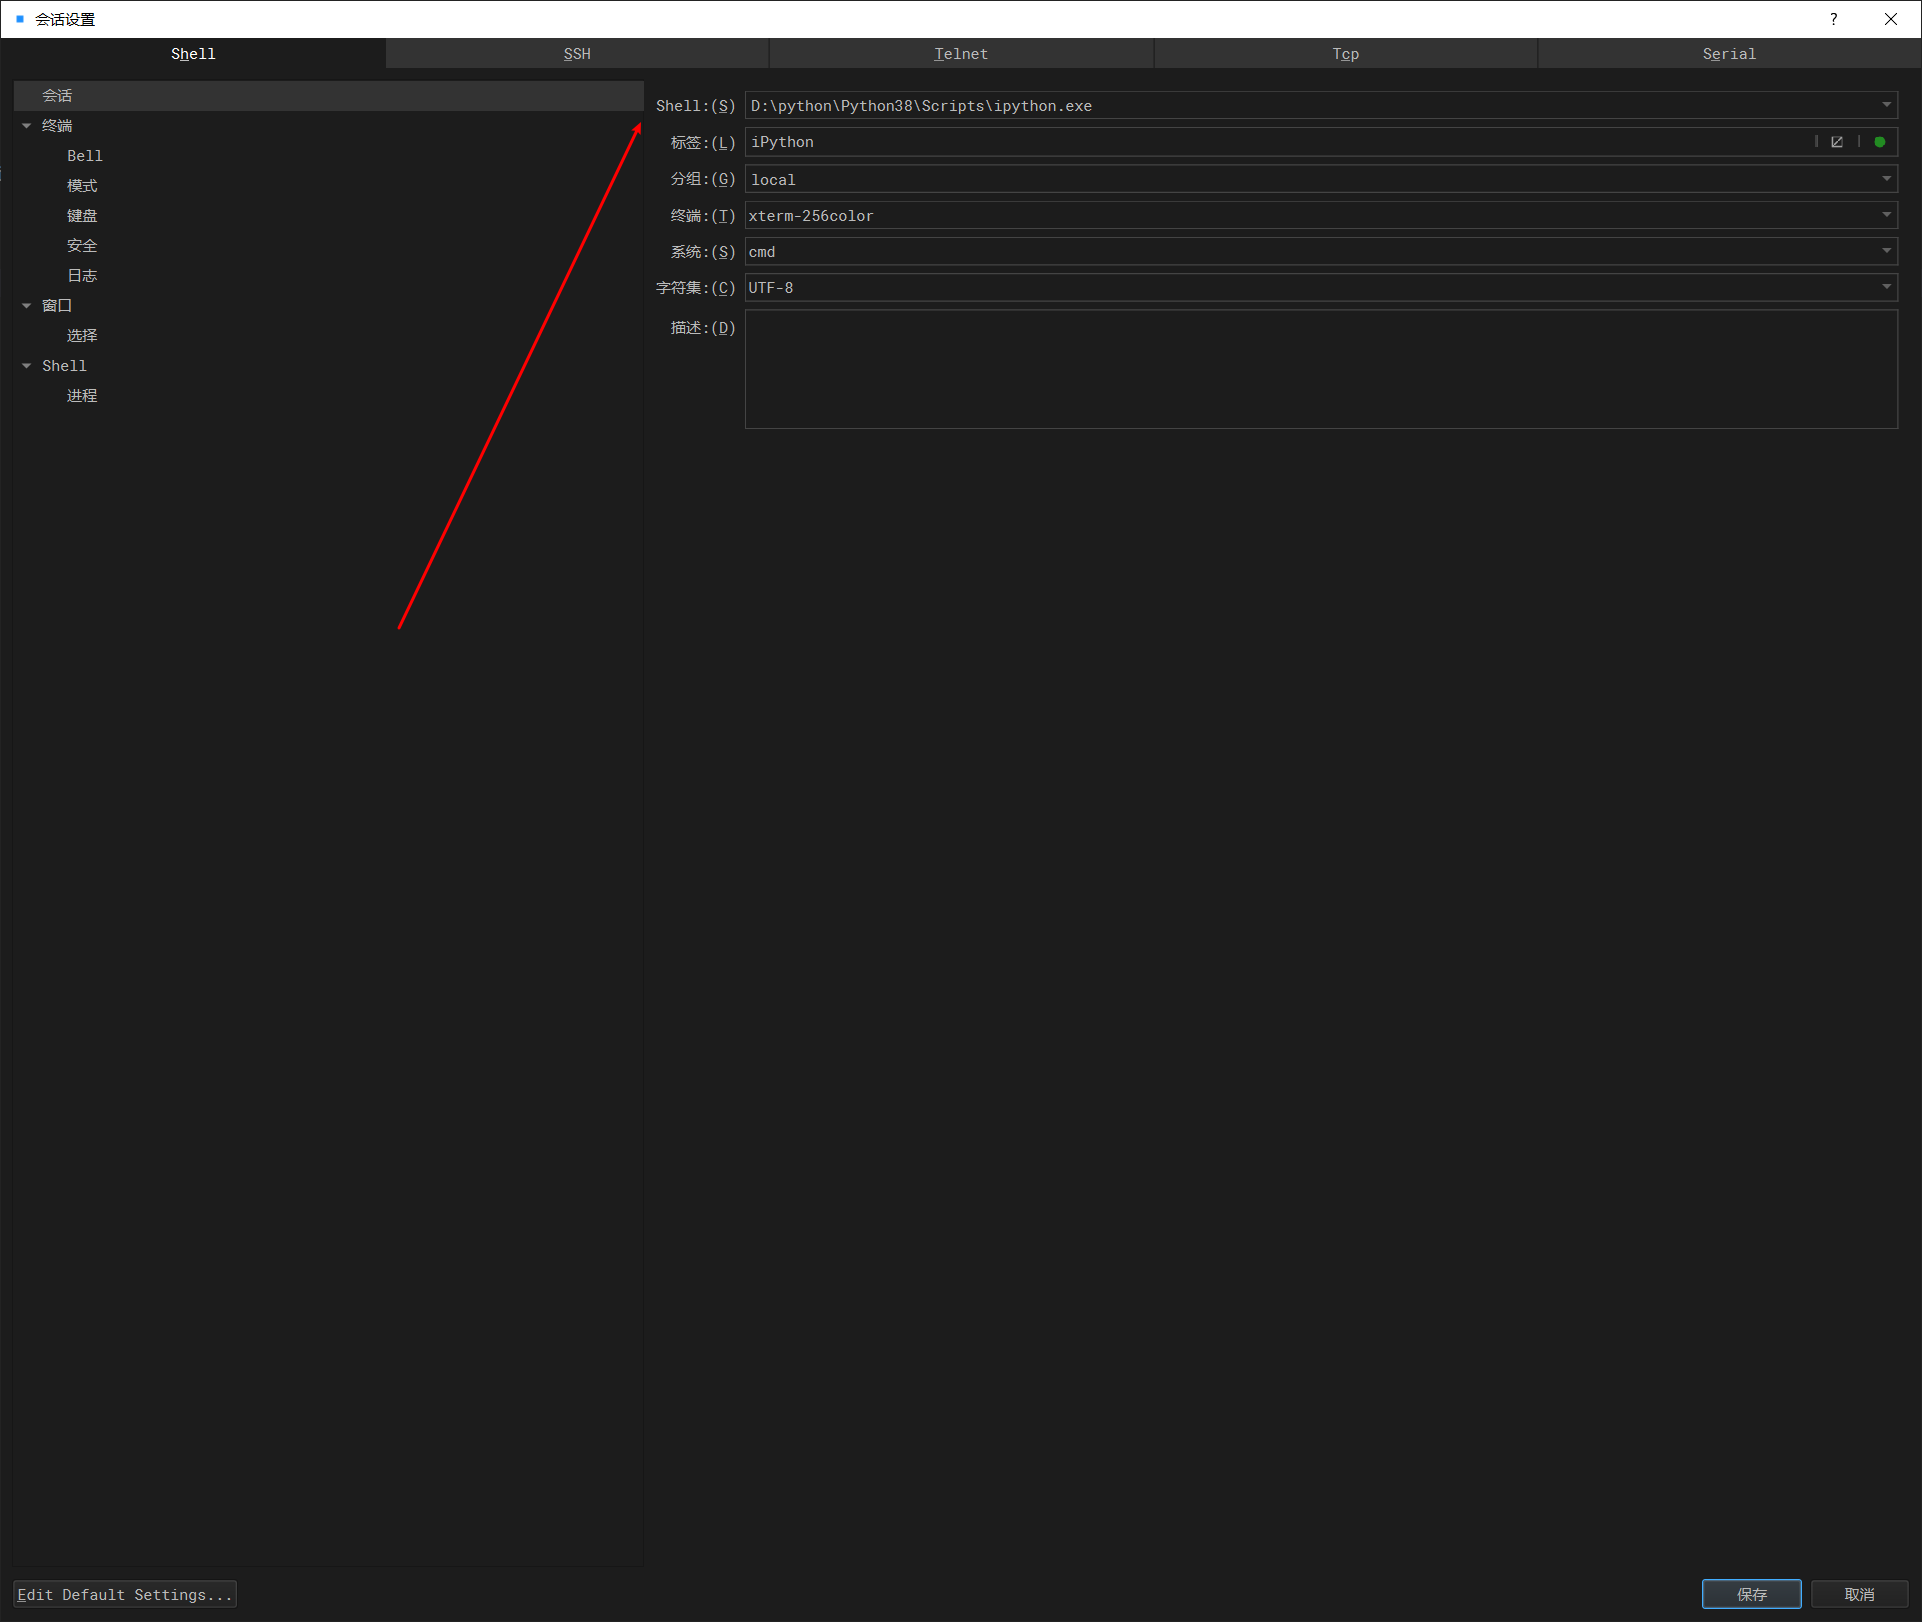Collapse the Shell tree section arrow
The width and height of the screenshot is (1922, 1622).
(x=27, y=366)
